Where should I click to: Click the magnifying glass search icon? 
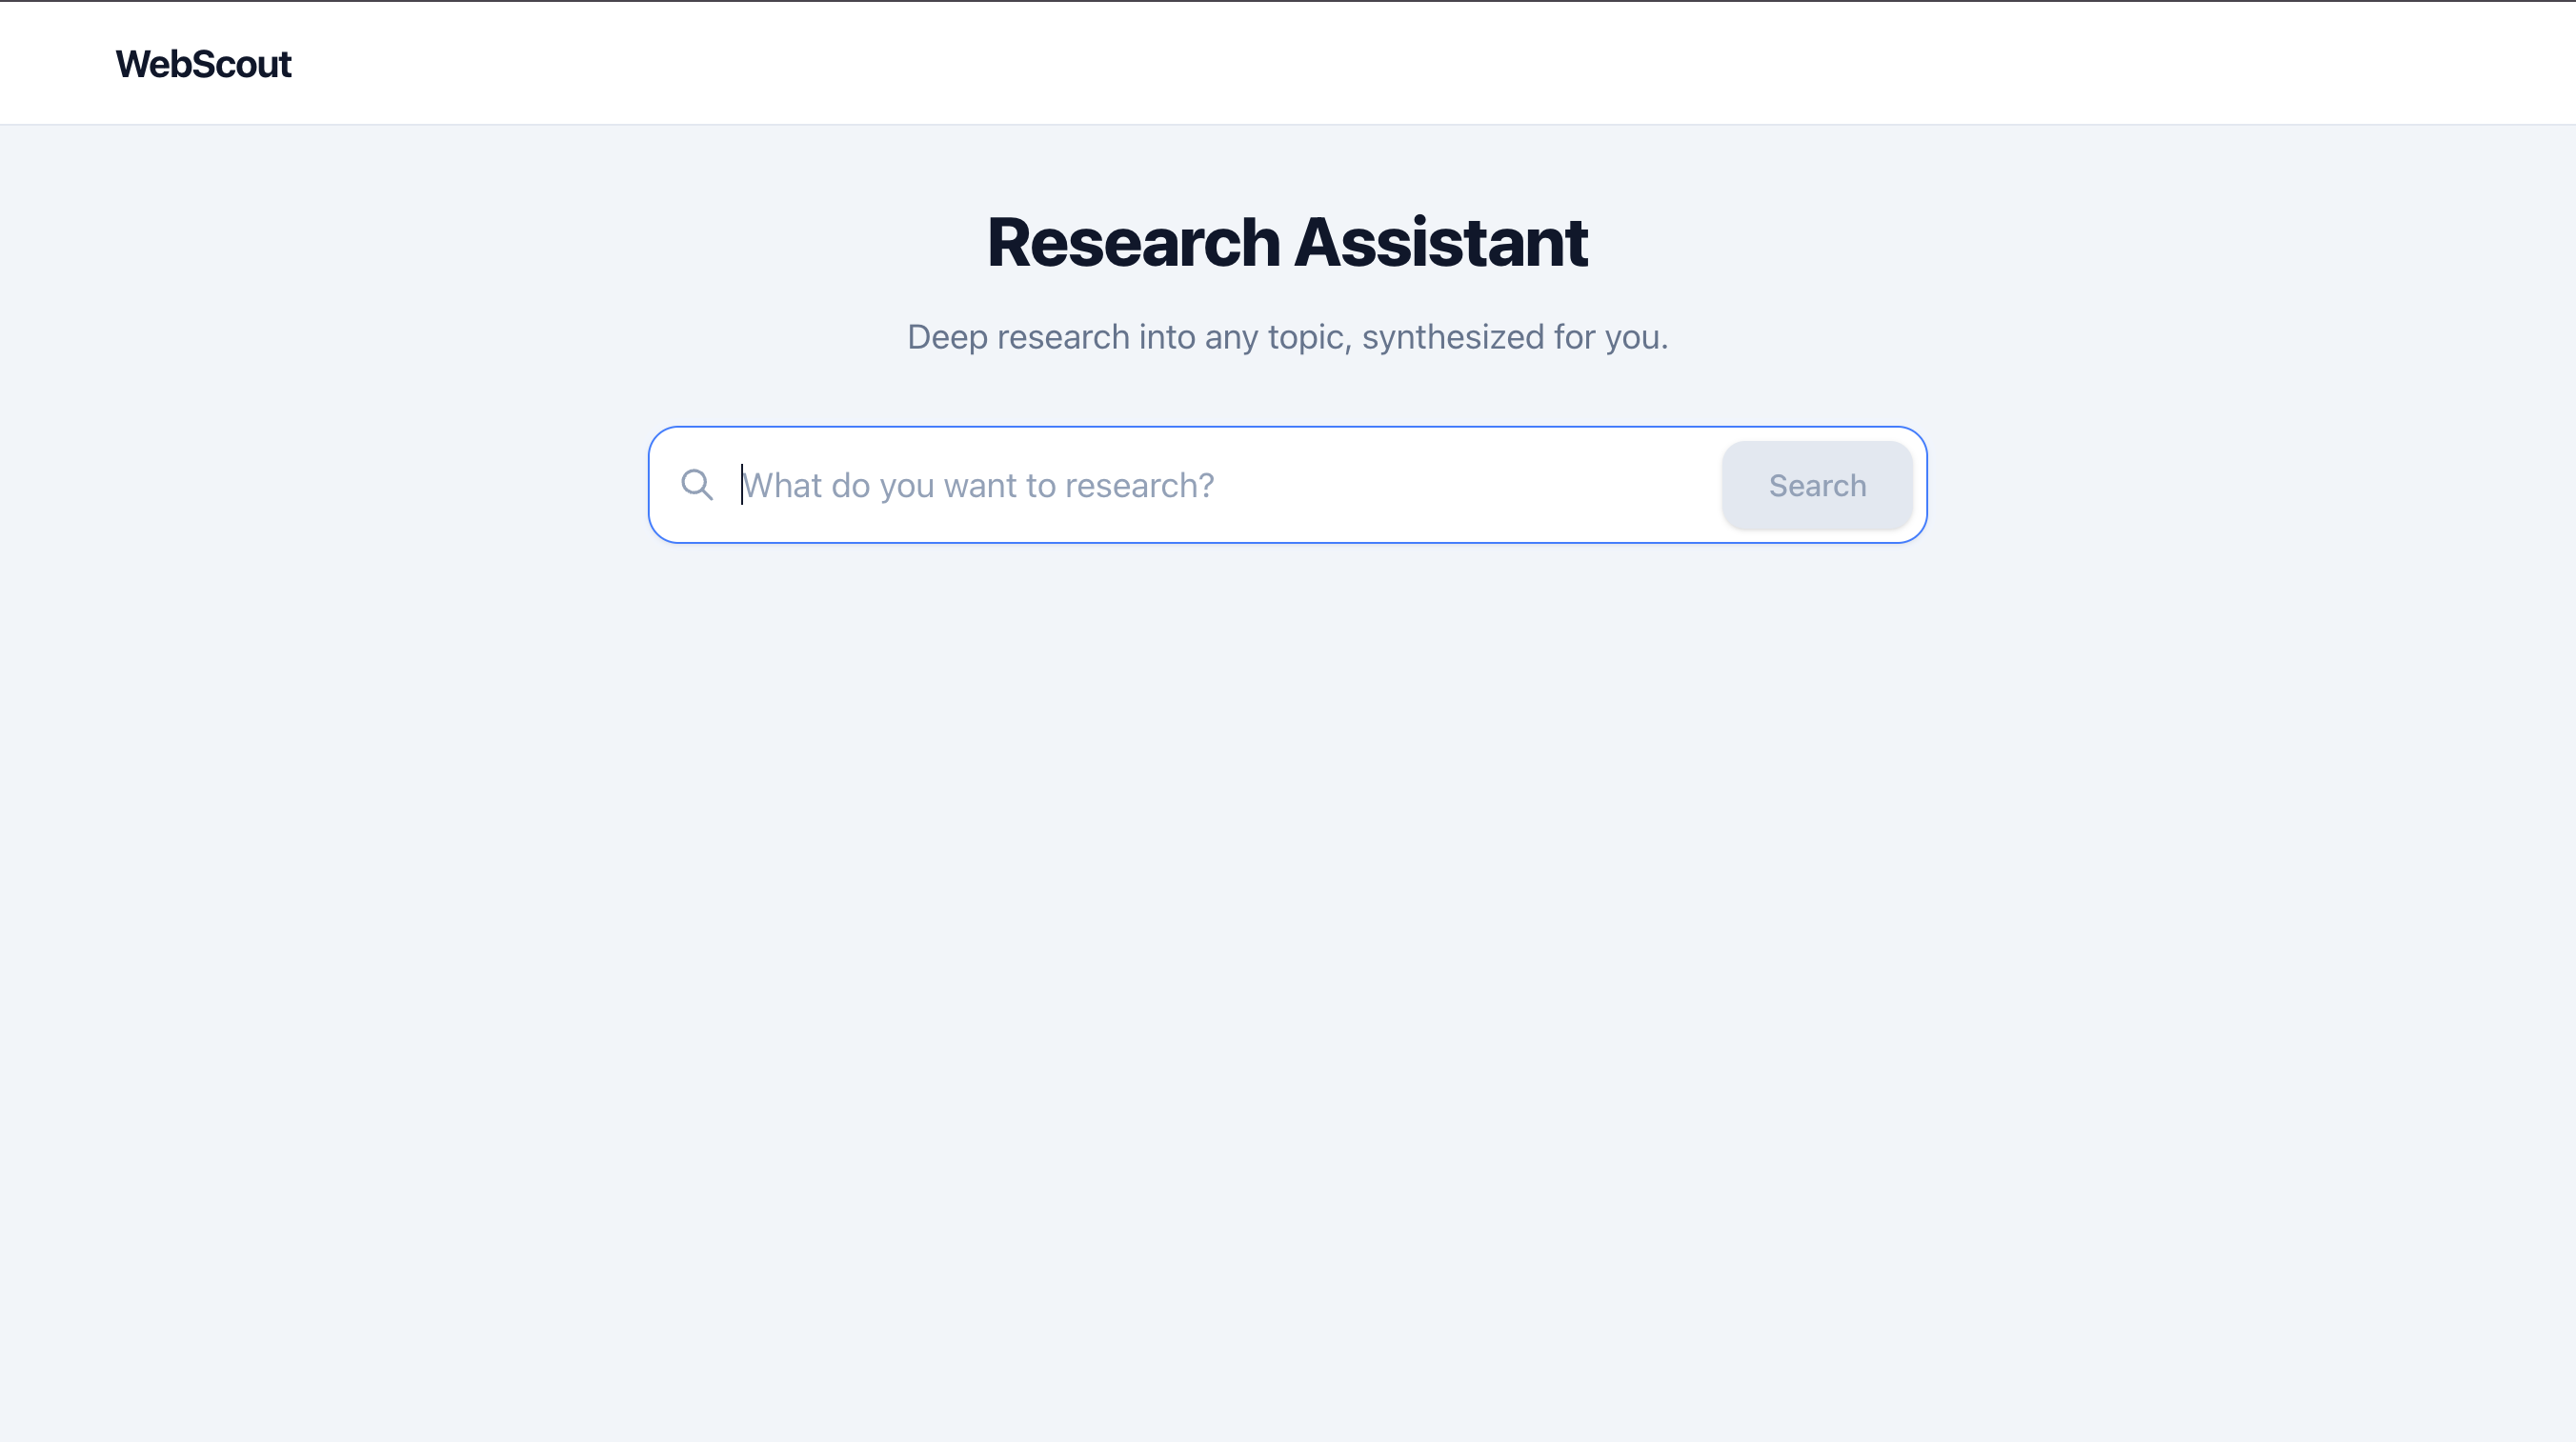[x=697, y=485]
